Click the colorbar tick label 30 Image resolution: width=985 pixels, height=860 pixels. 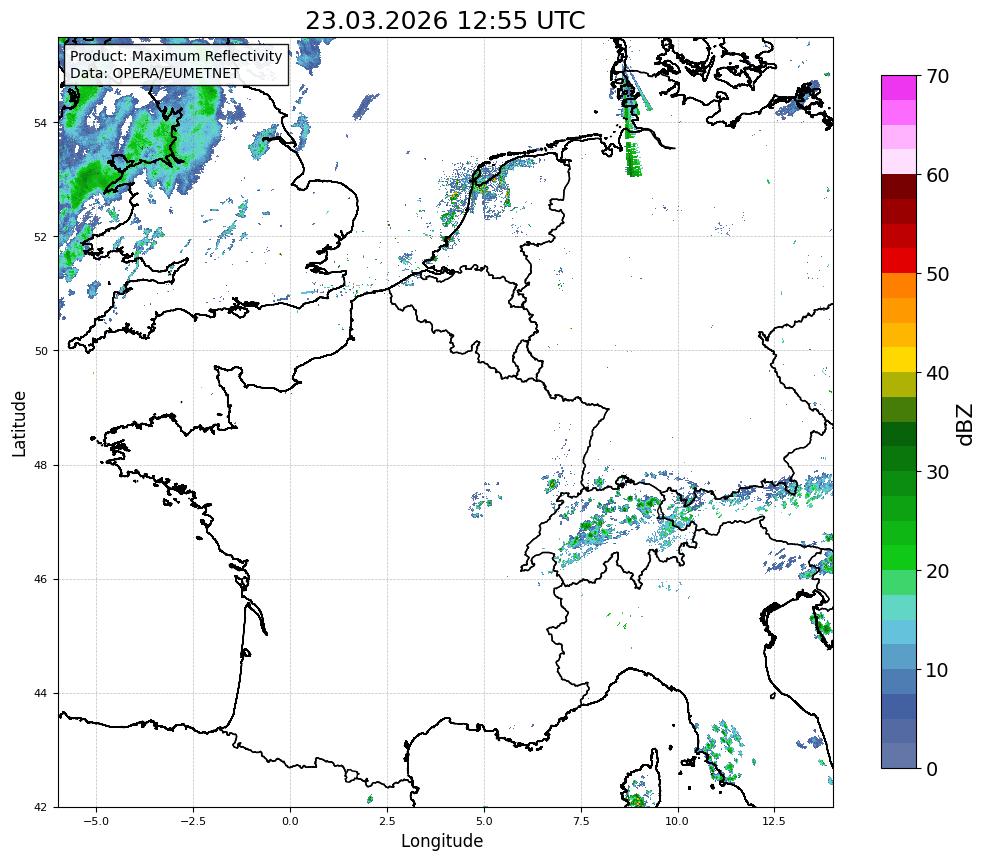pos(937,472)
